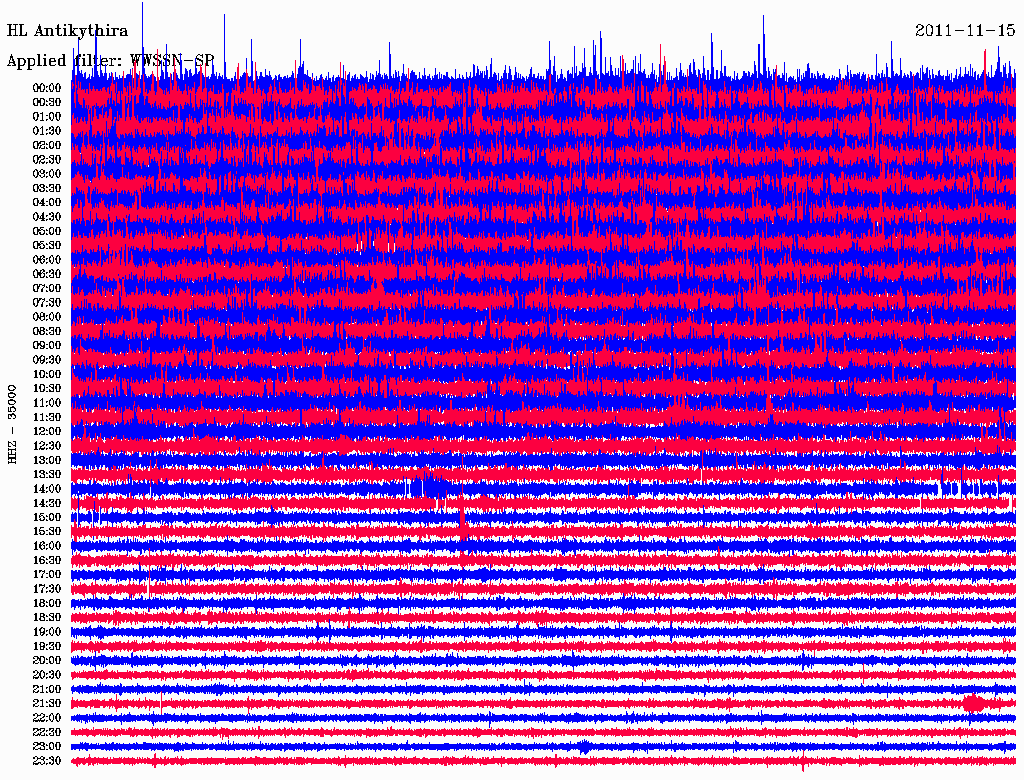Select the 04:30 time label
1024x780 pixels.
tap(47, 217)
